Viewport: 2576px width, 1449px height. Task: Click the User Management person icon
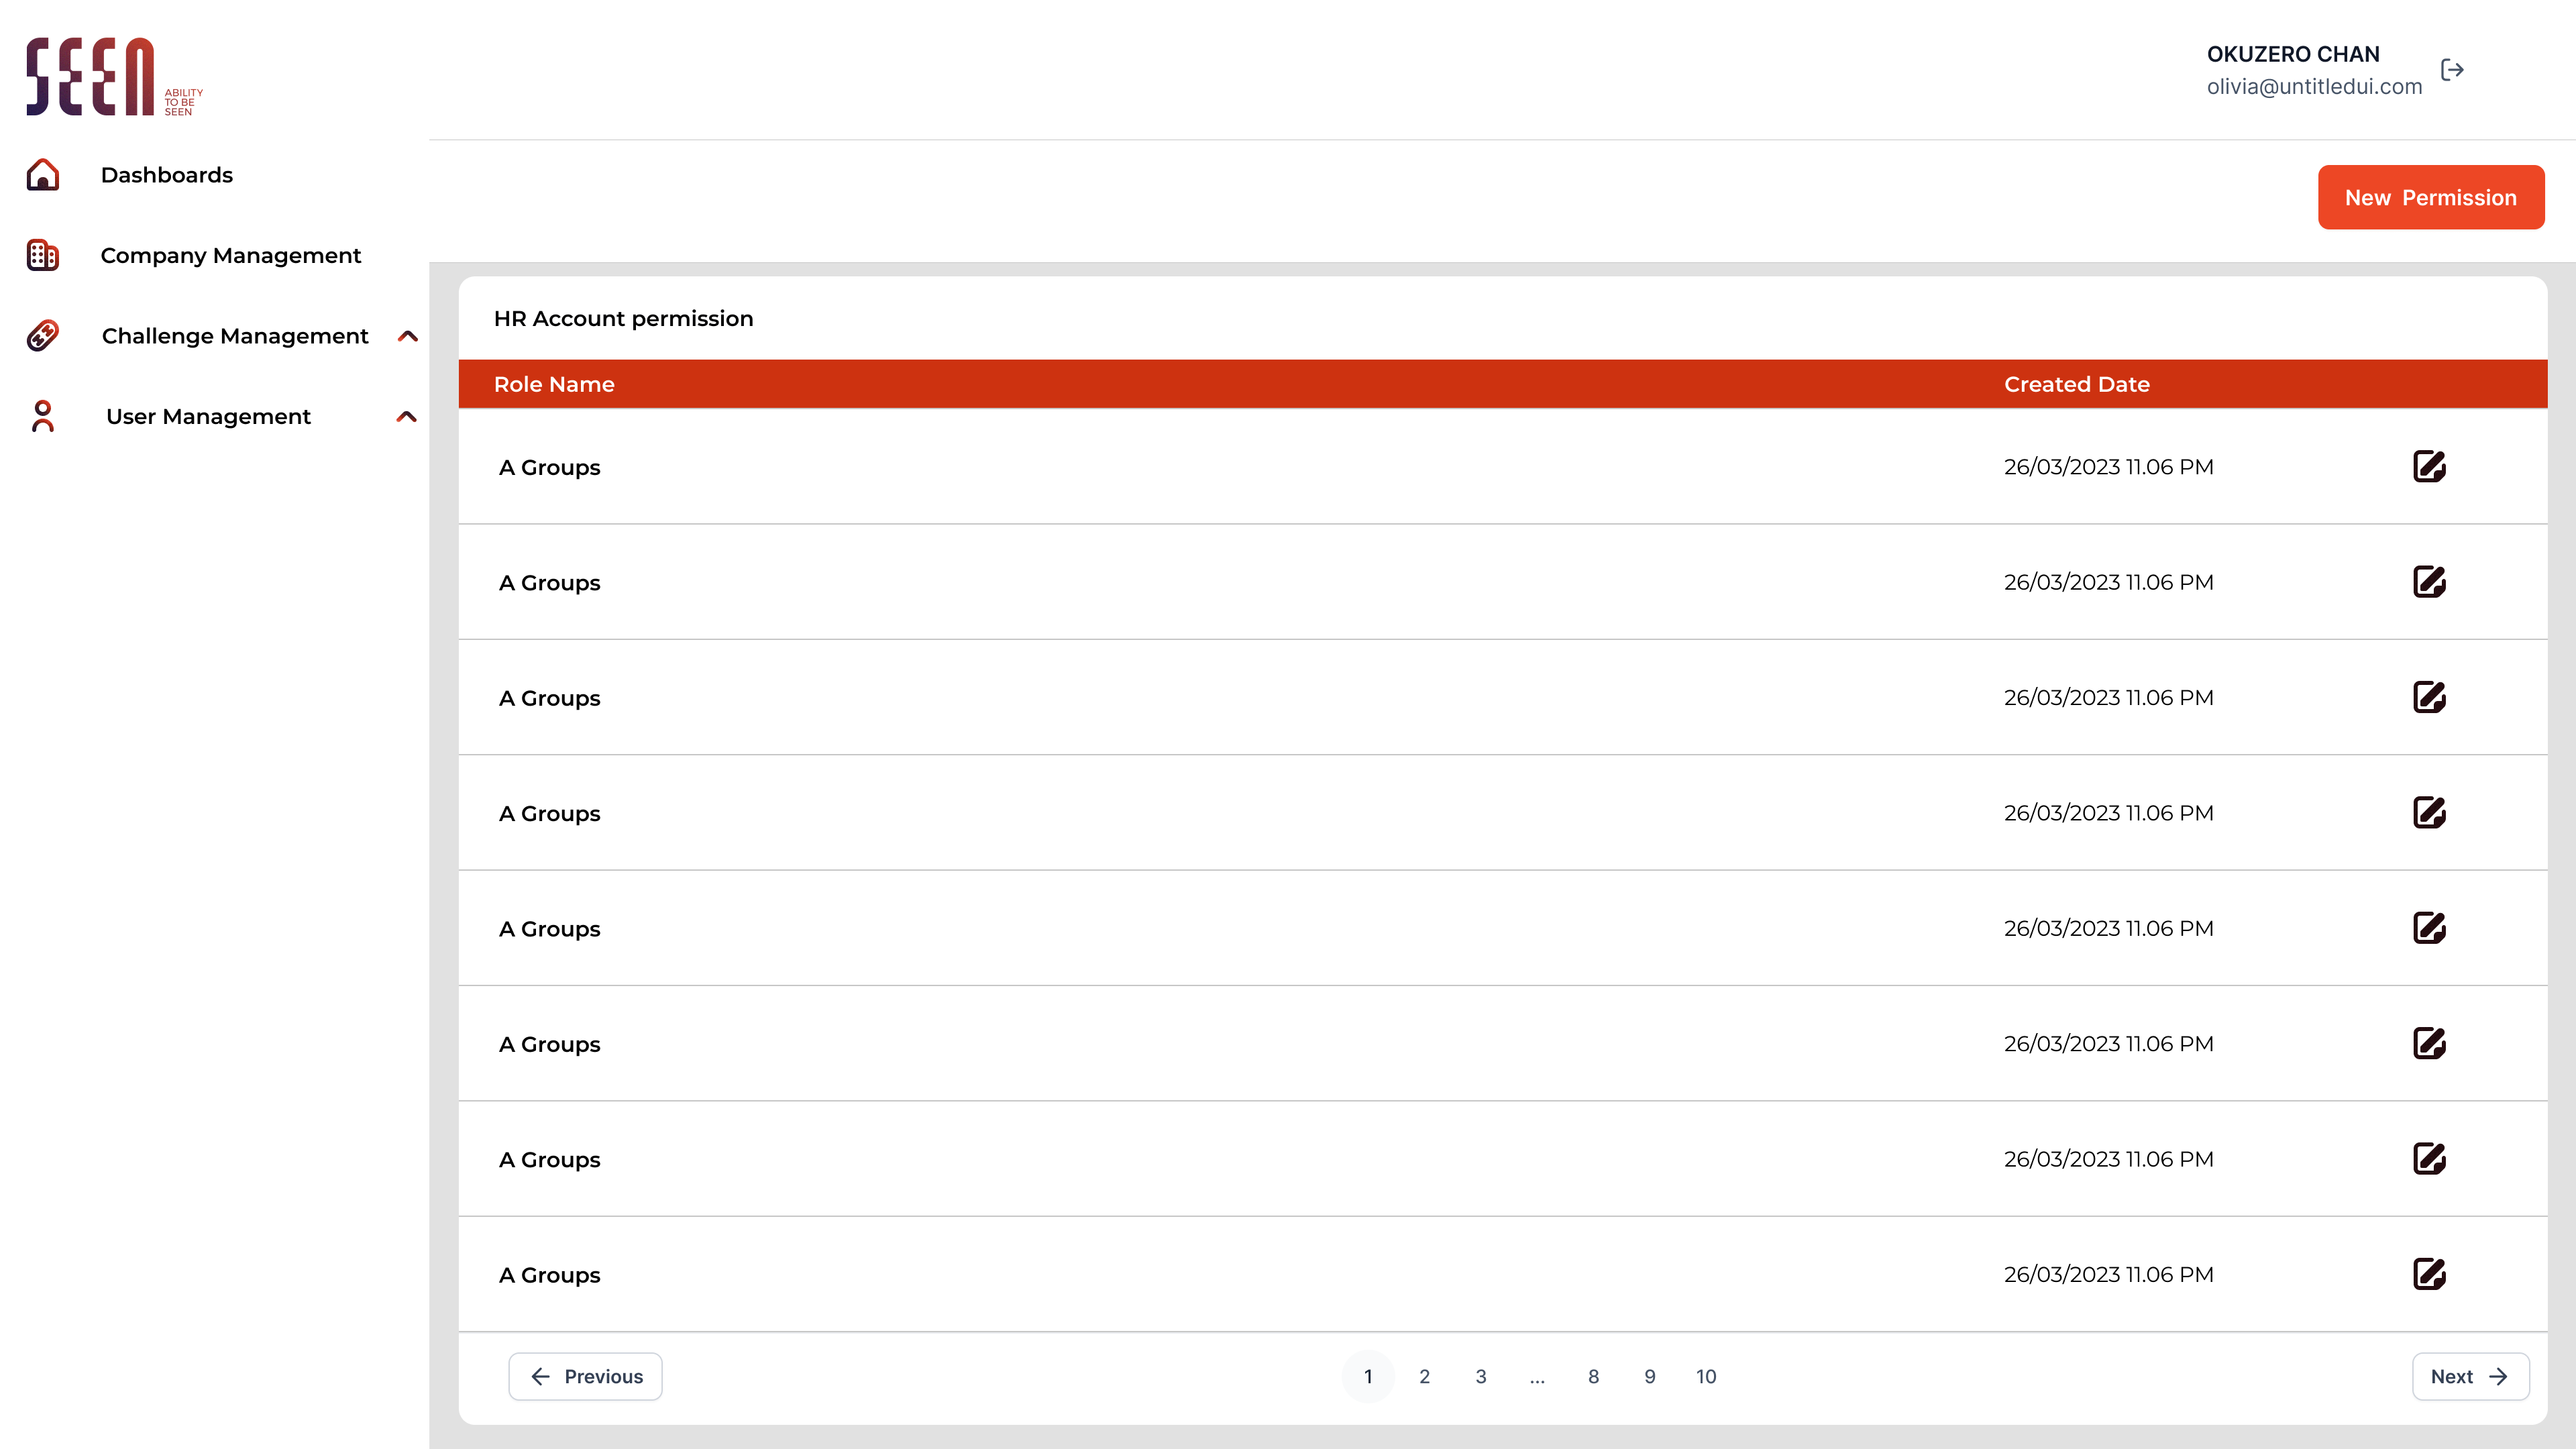pyautogui.click(x=43, y=416)
